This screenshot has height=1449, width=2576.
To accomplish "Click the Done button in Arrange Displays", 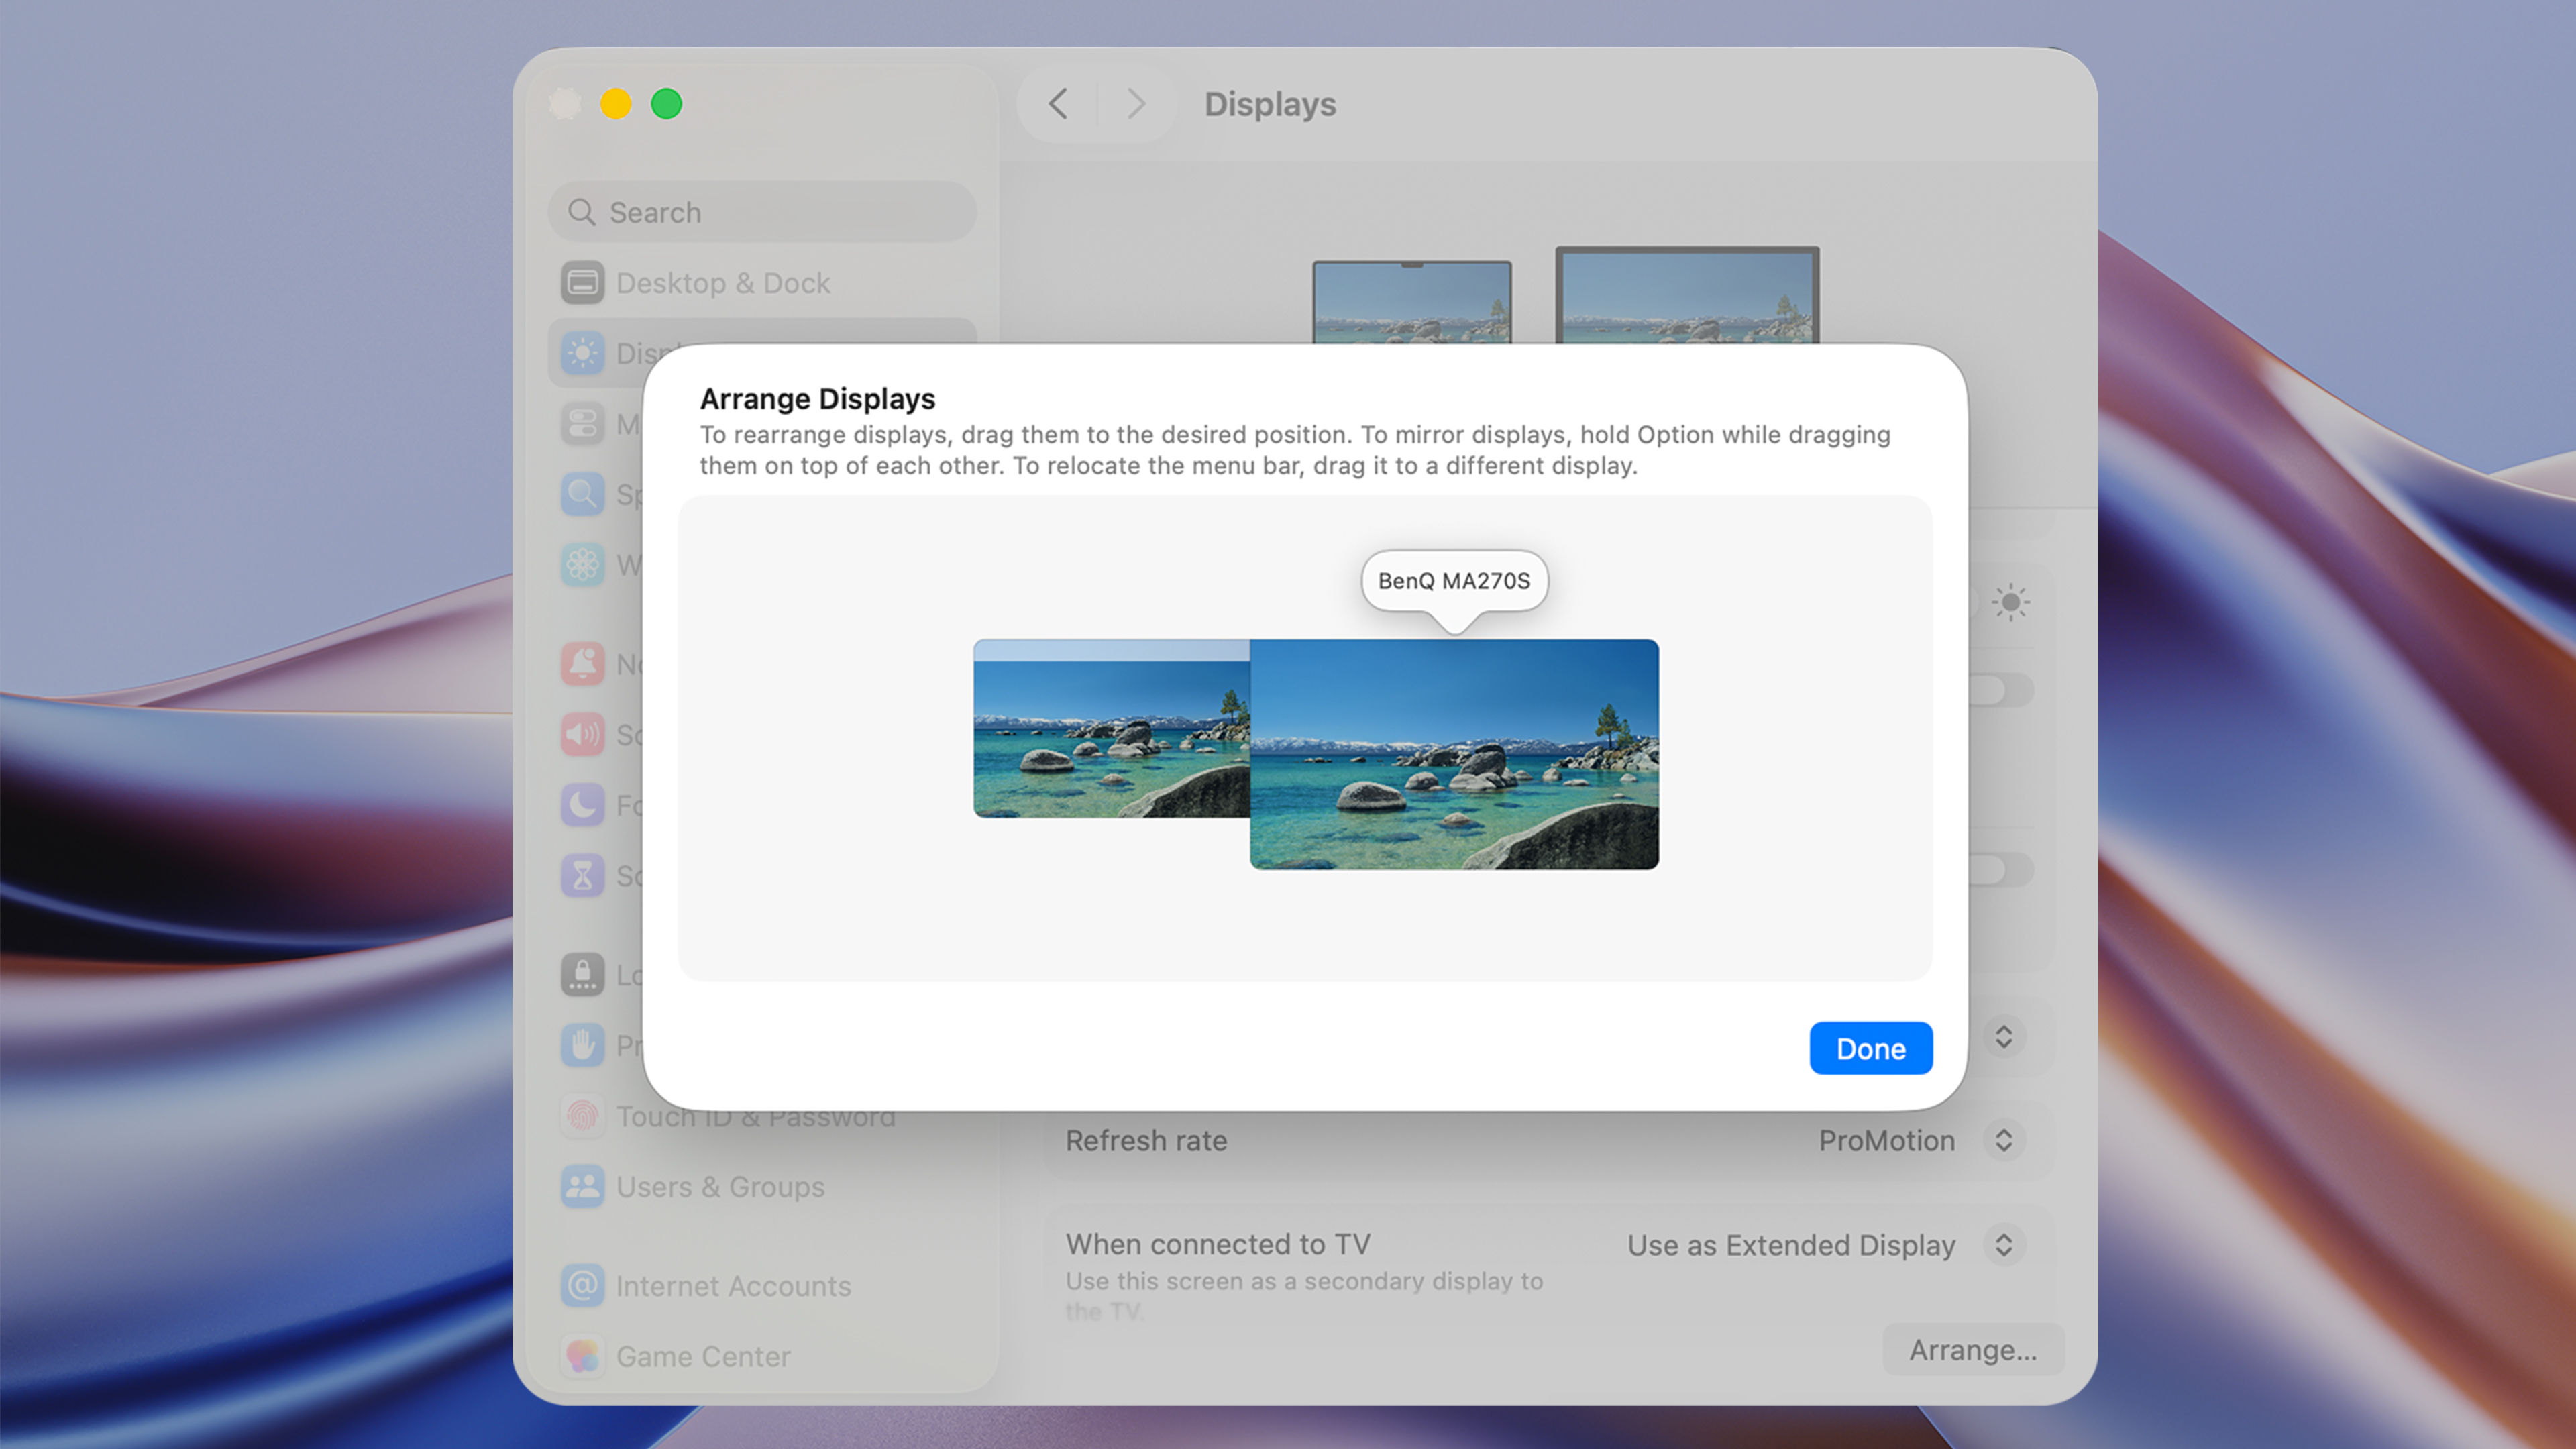I will click(x=1870, y=1048).
